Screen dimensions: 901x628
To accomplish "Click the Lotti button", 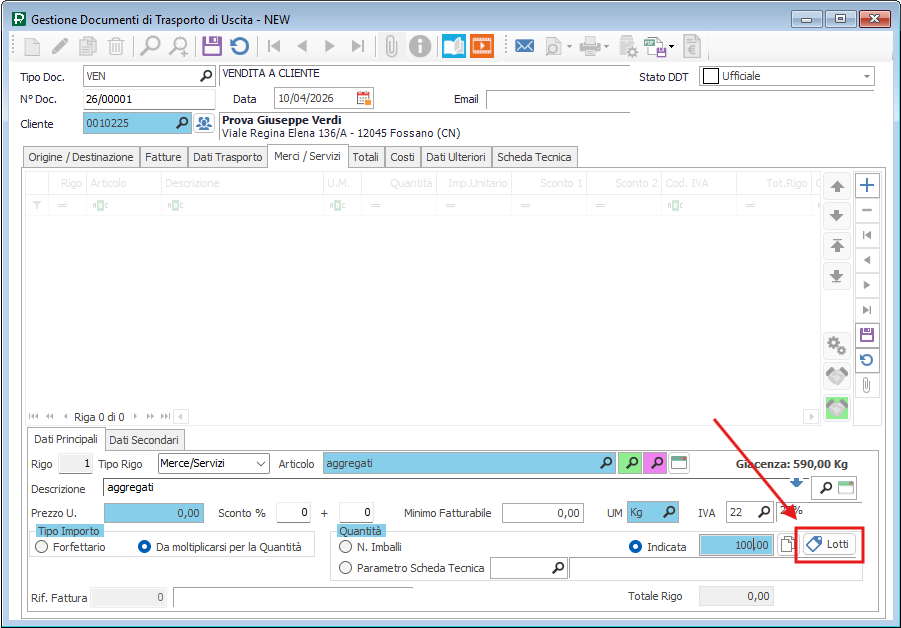I will pyautogui.click(x=830, y=544).
